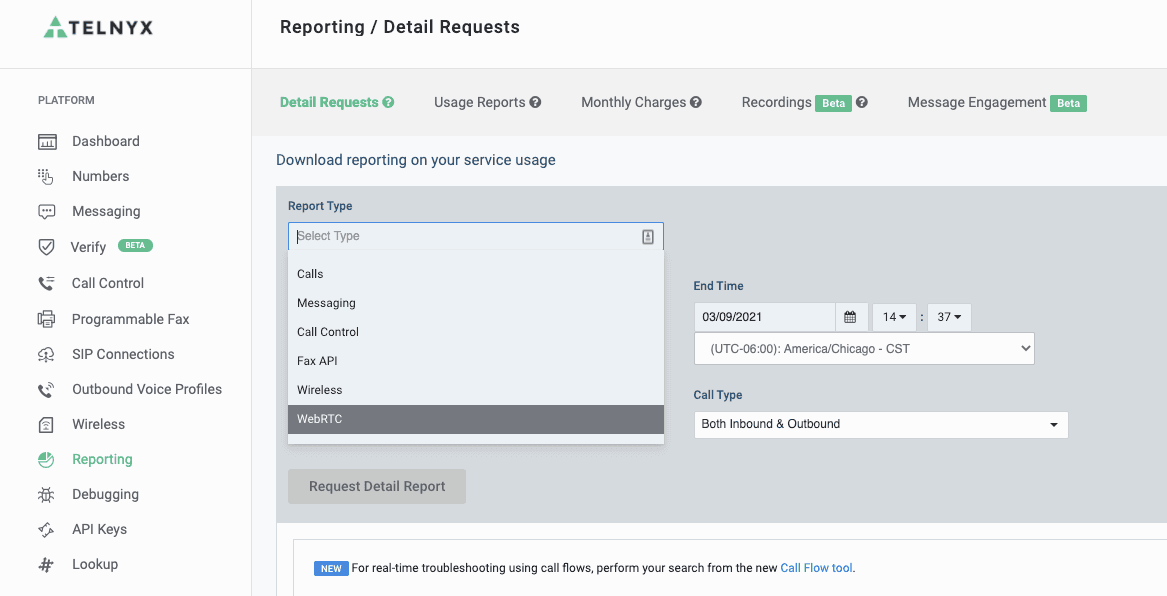Open Debugging page in sidebar
This screenshot has width=1167, height=596.
105,494
